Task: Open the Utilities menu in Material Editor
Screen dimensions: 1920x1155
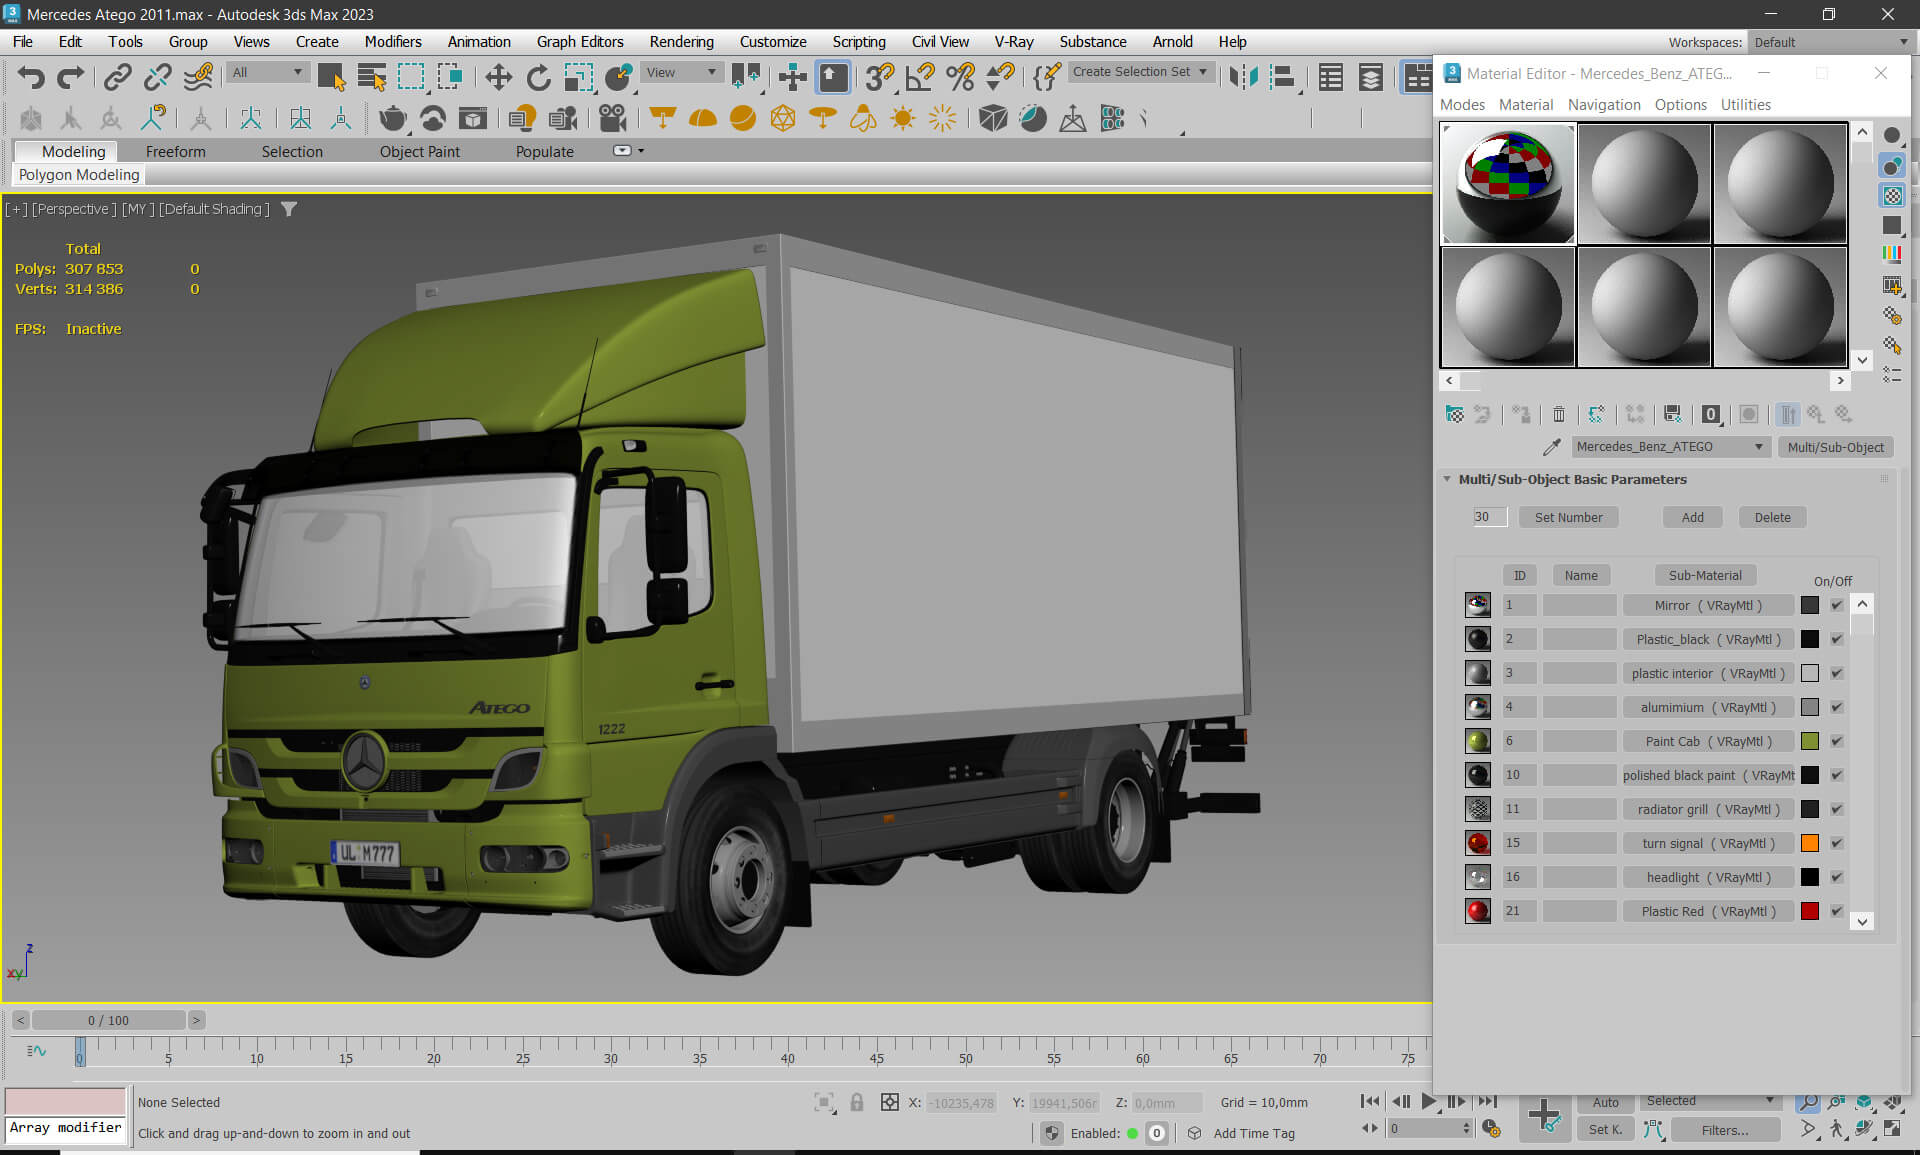Action: point(1745,104)
